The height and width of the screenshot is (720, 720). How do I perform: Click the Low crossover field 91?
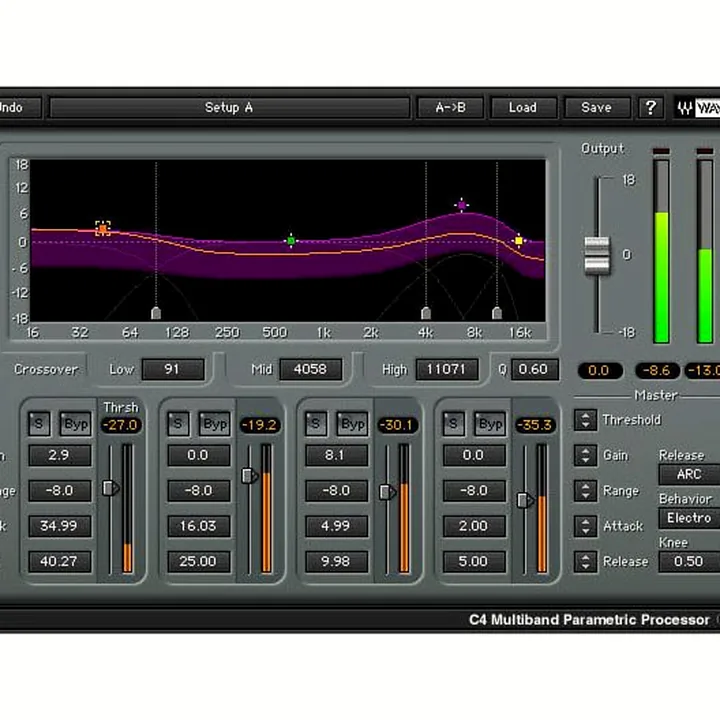click(173, 369)
